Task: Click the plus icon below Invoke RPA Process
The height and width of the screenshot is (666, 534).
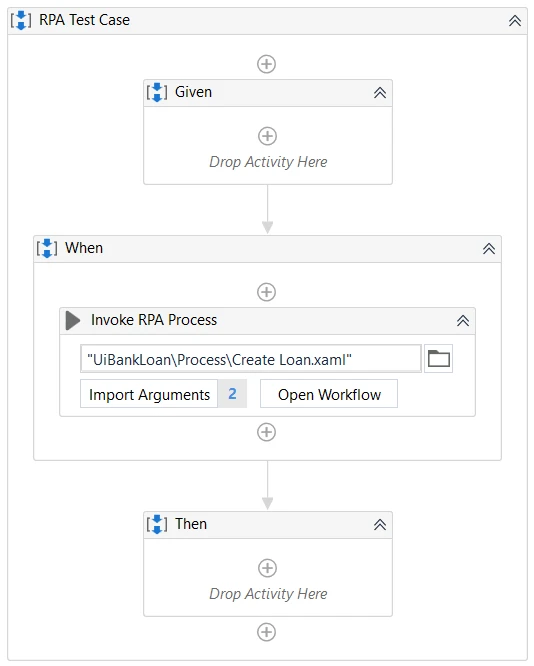Action: pyautogui.click(x=266, y=432)
